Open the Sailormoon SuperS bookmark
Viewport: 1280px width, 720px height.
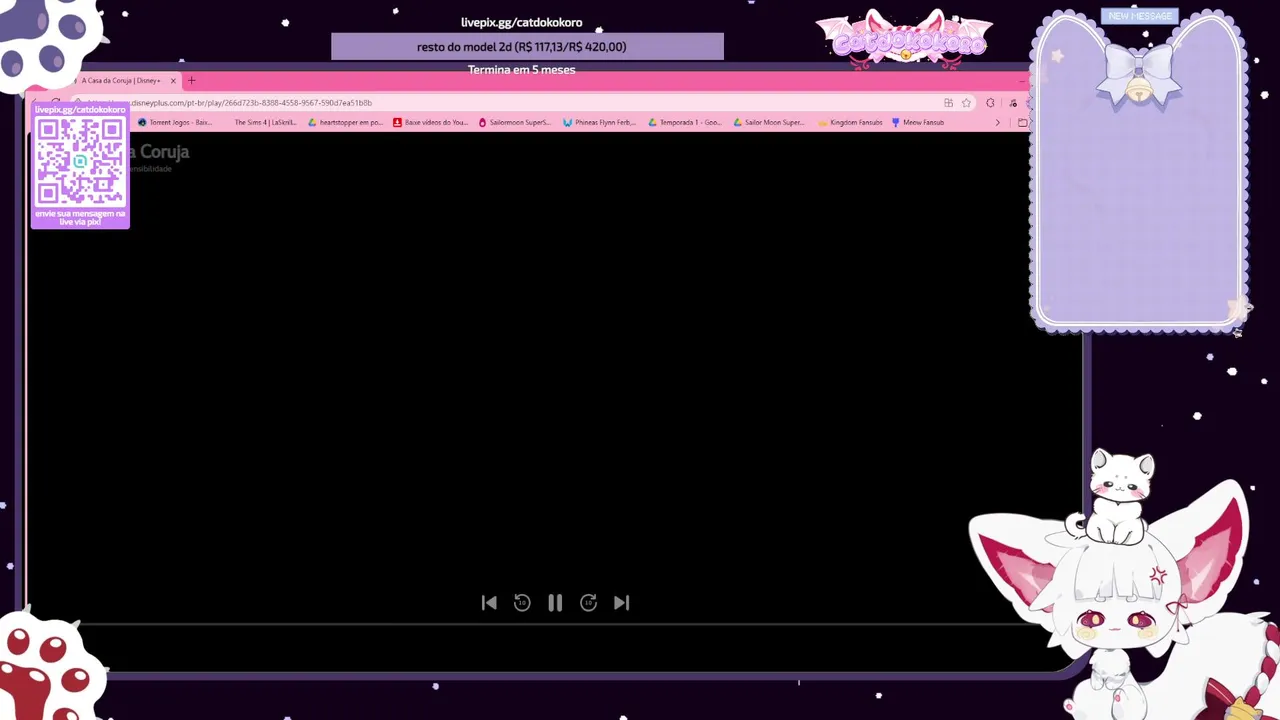coord(514,122)
